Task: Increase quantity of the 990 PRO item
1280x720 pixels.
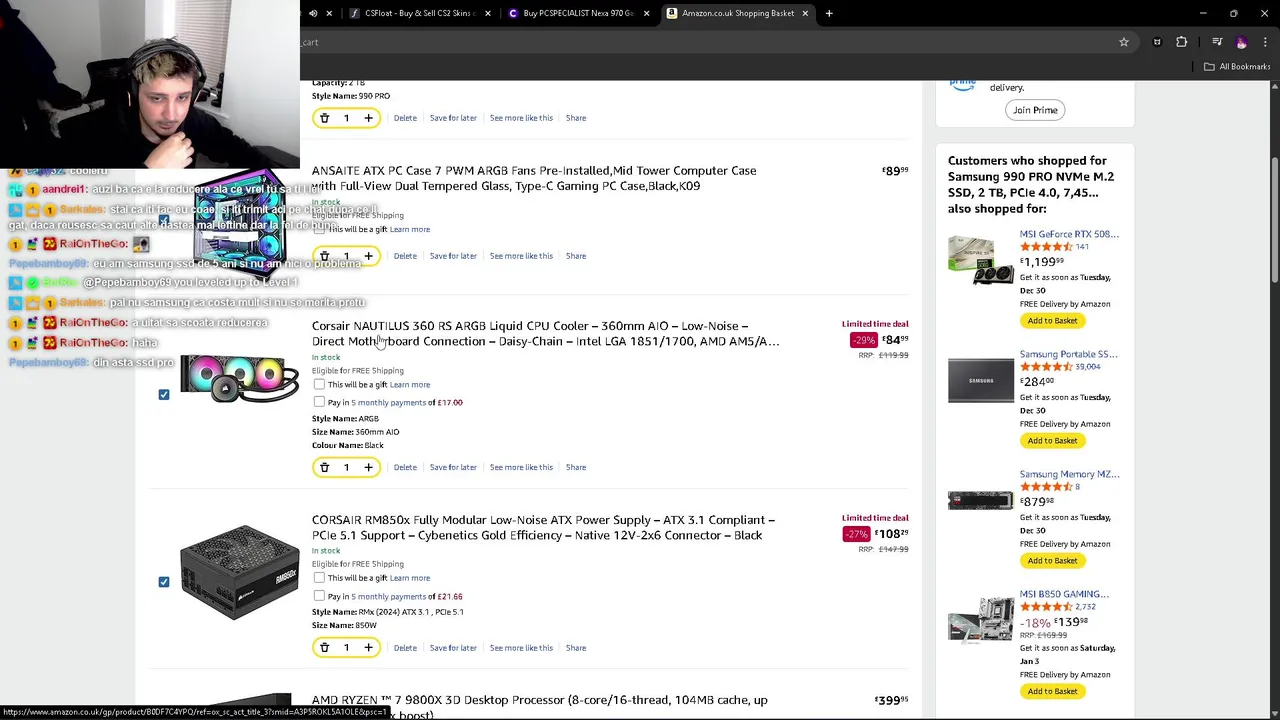Action: pos(368,118)
